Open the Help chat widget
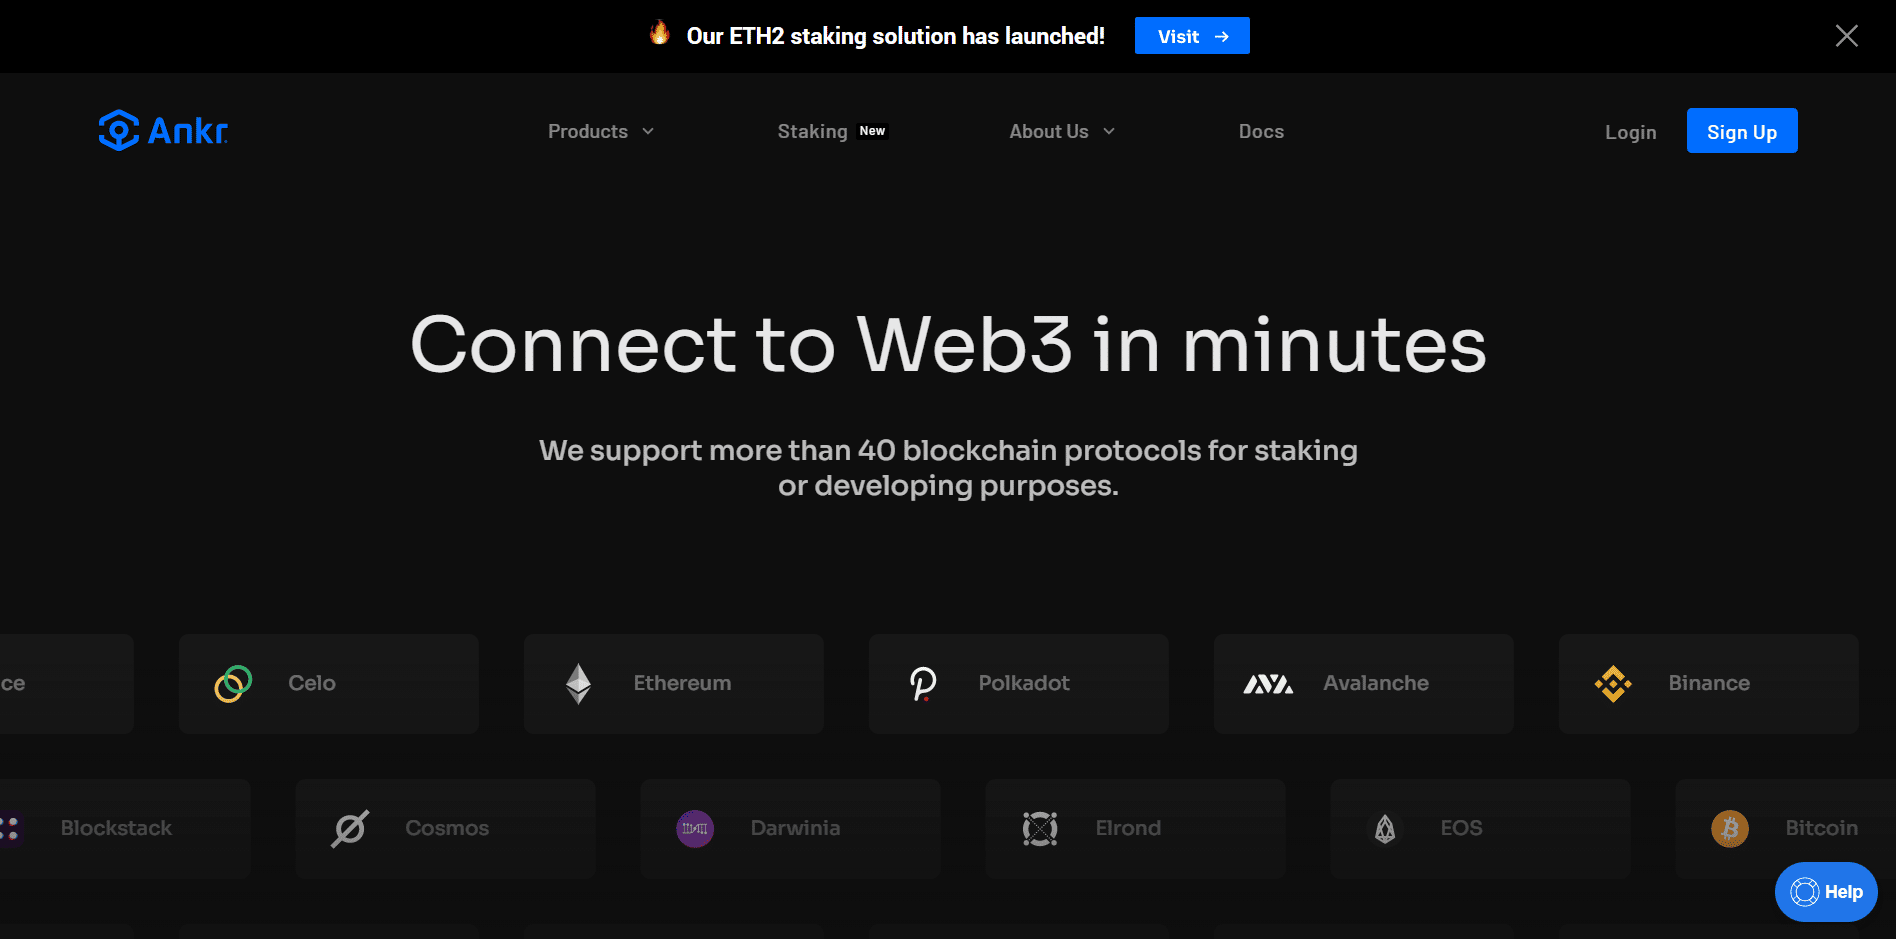Image resolution: width=1896 pixels, height=939 pixels. click(1826, 892)
